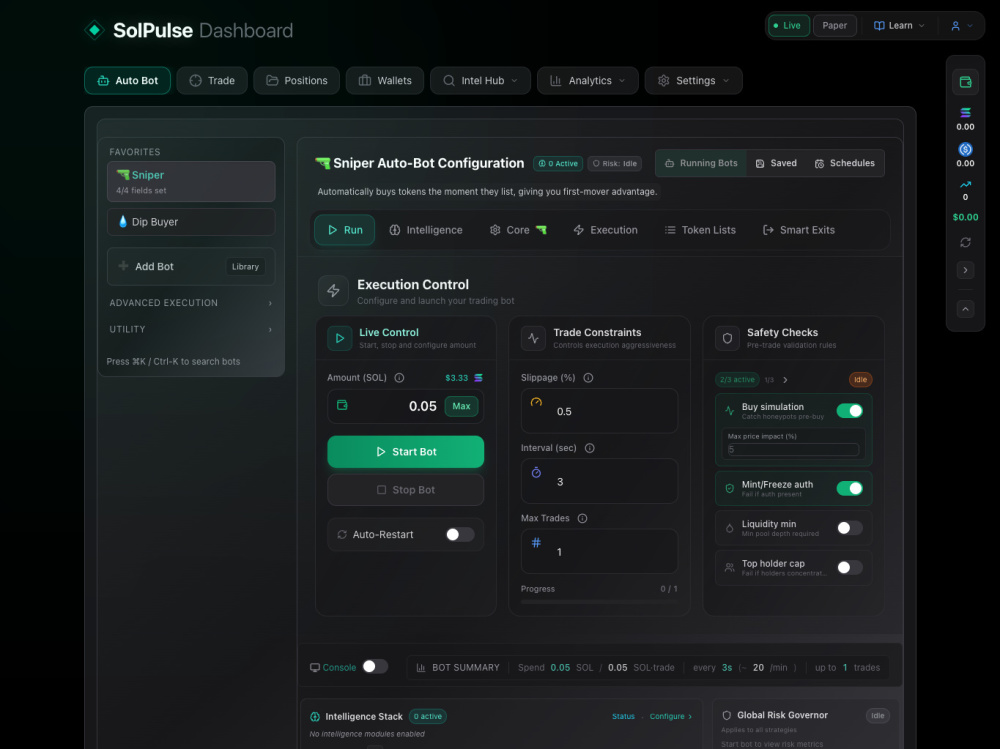Click the info icon beside Slippage (%)

point(588,378)
